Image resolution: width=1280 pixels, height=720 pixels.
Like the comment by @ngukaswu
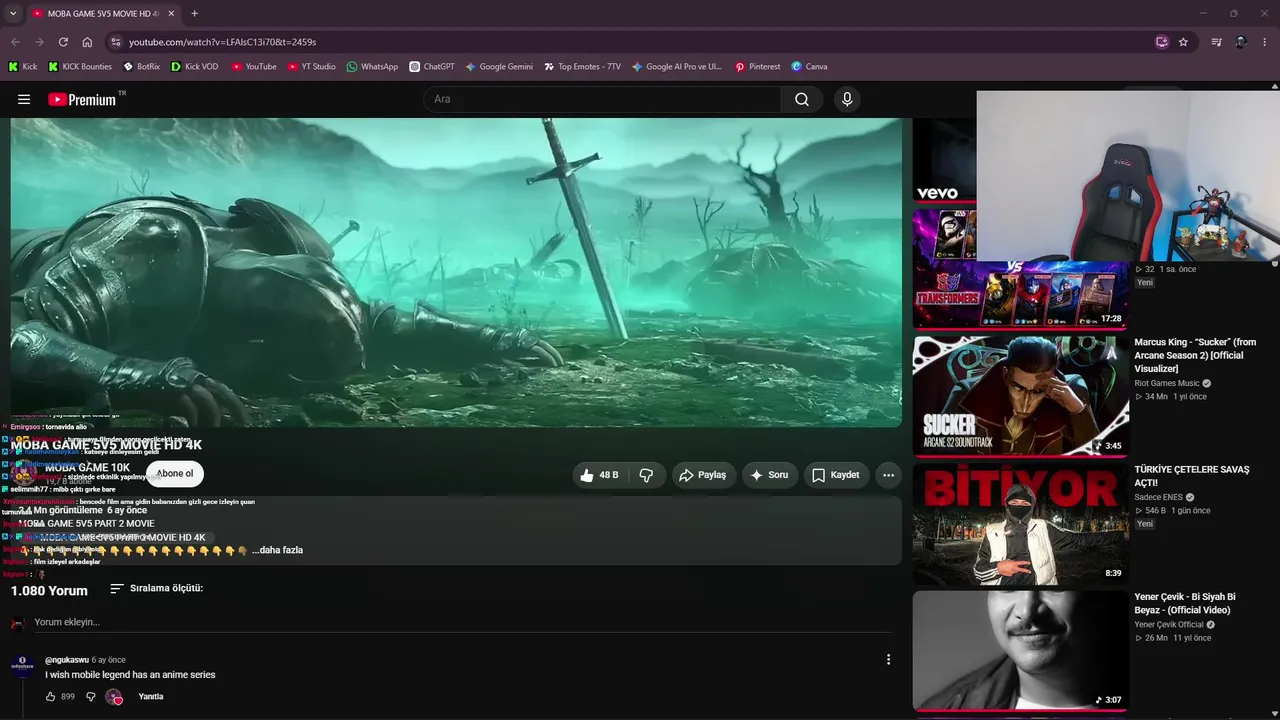[x=50, y=696]
